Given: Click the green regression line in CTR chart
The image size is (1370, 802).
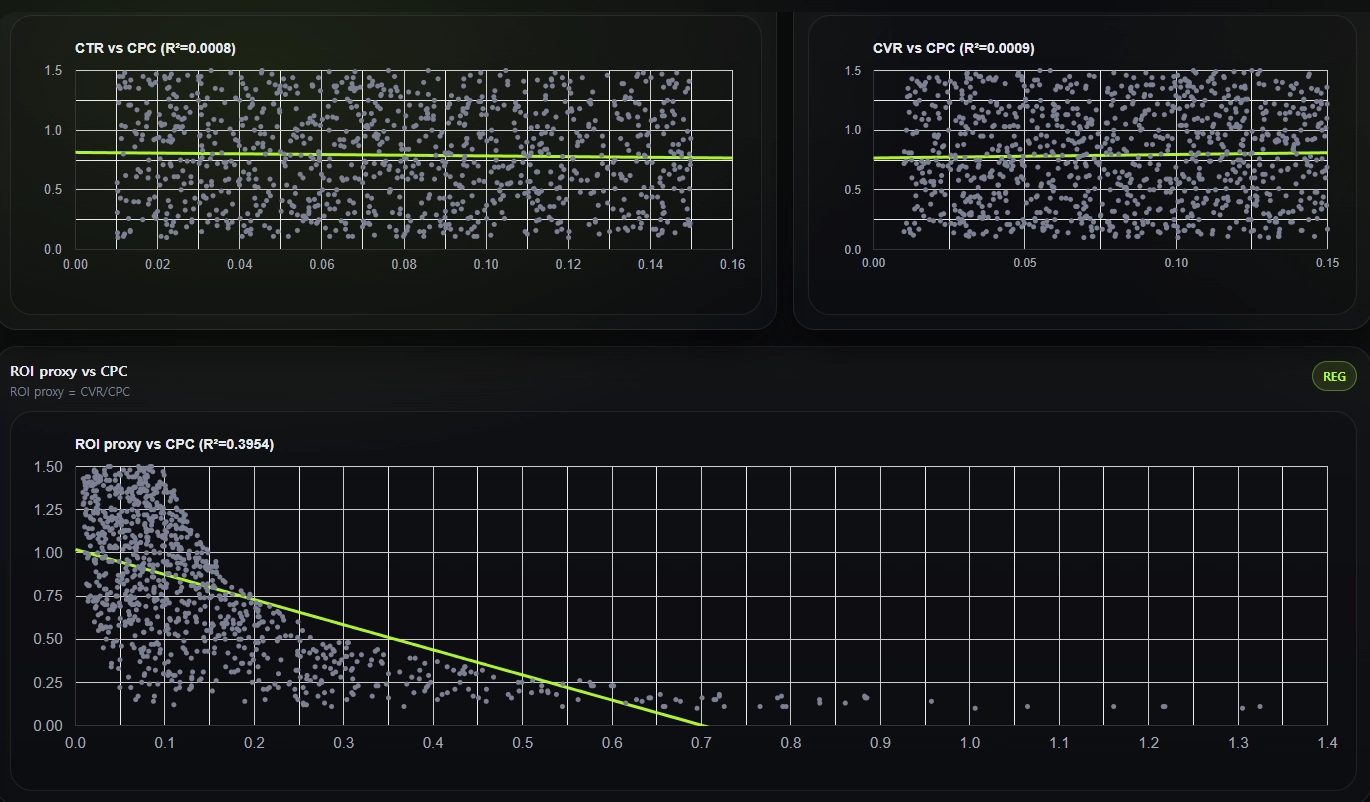Looking at the screenshot, I should (400, 155).
